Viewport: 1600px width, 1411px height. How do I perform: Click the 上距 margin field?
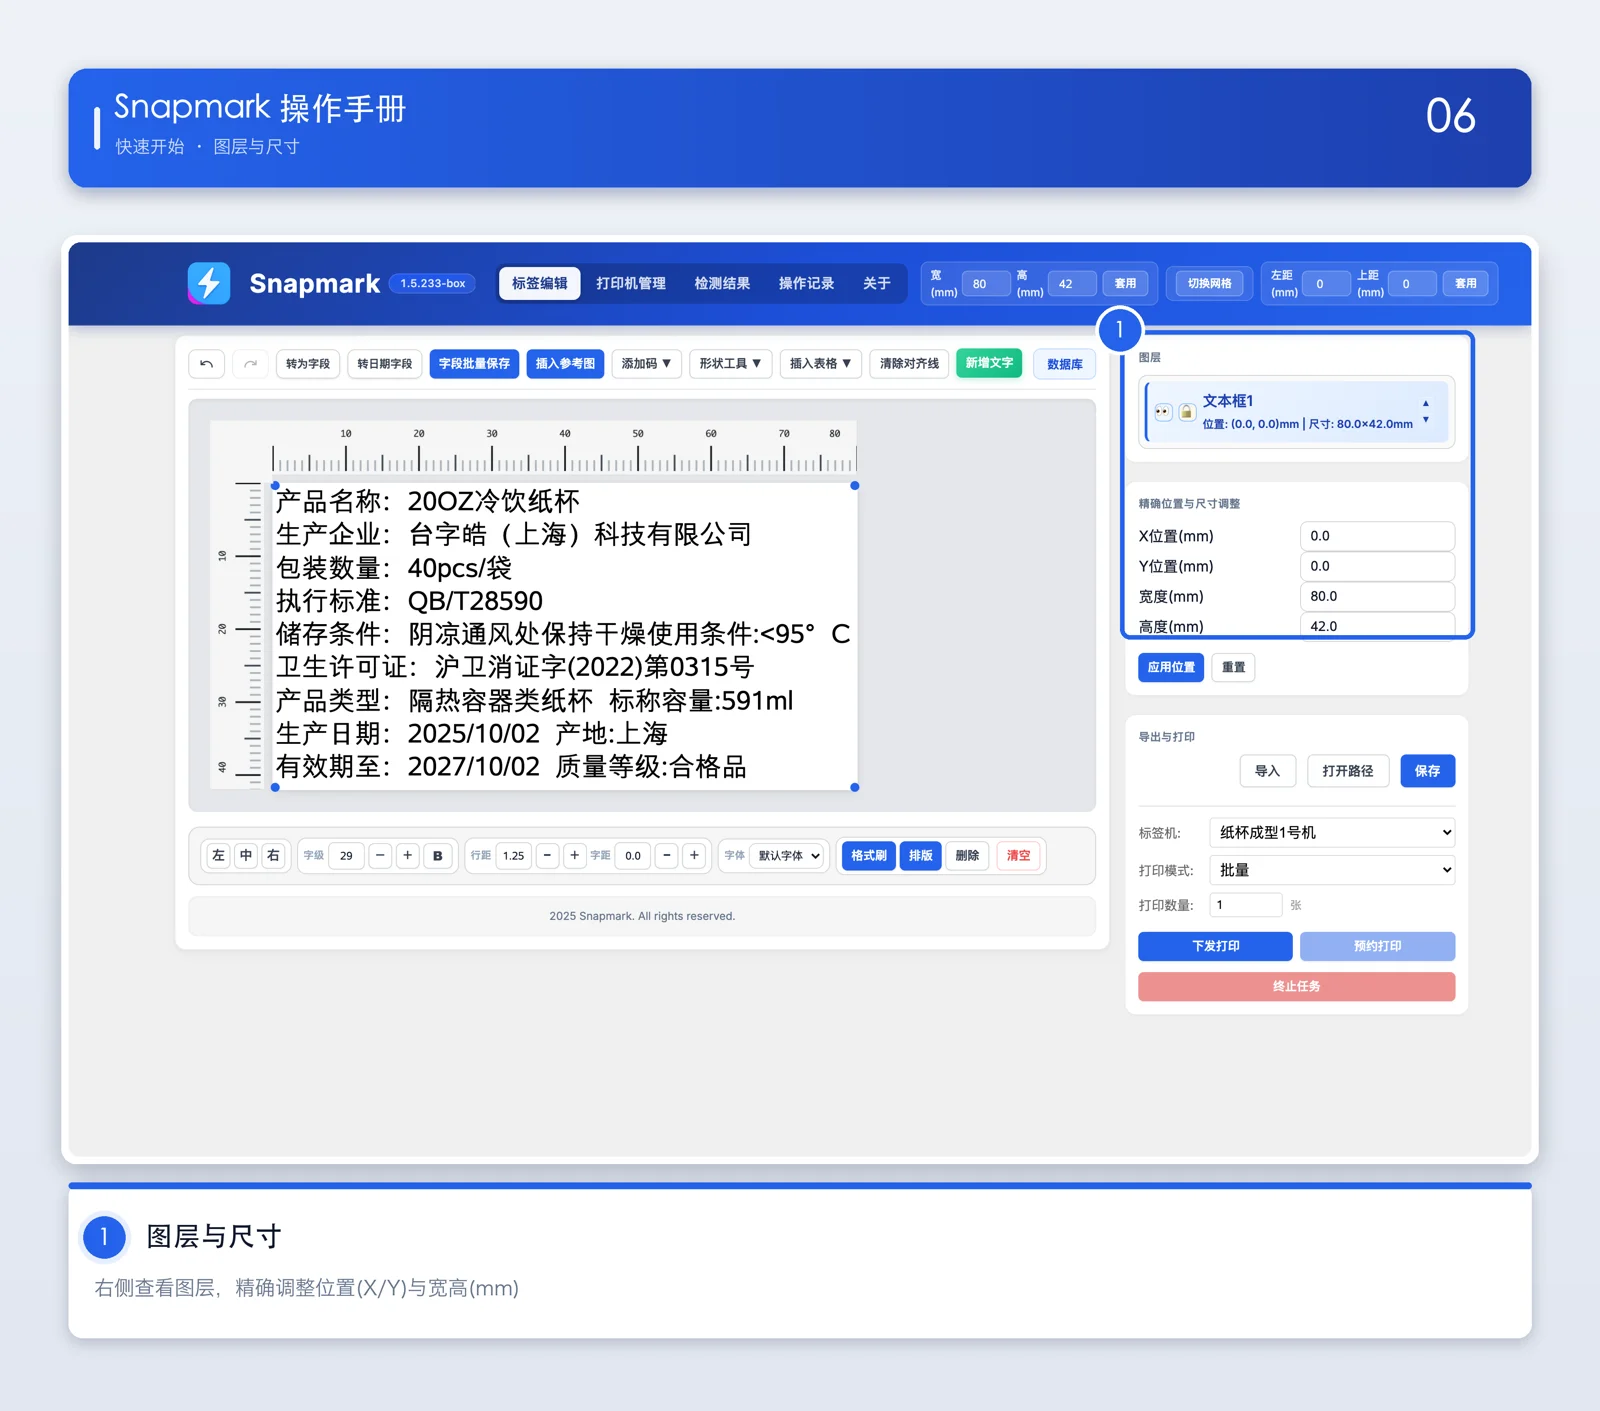click(x=1412, y=284)
